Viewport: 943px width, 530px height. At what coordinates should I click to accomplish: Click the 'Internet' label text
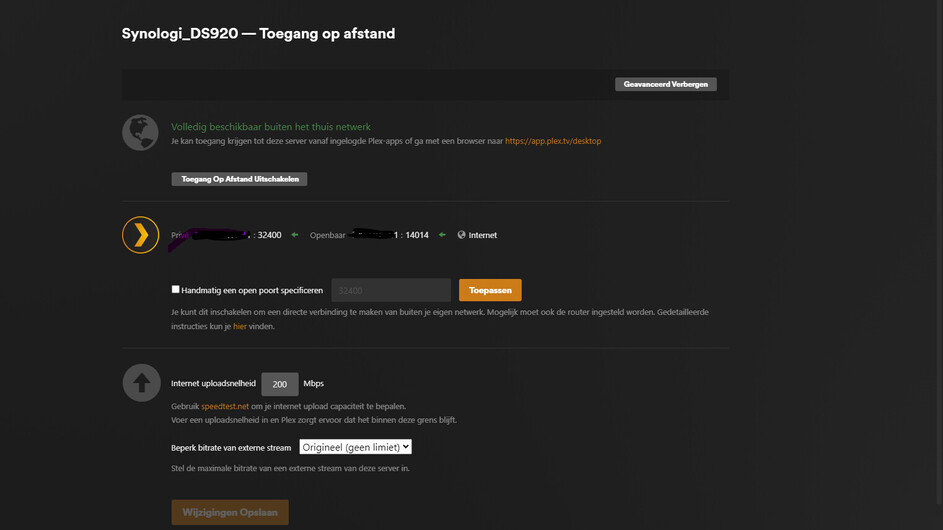coord(483,235)
